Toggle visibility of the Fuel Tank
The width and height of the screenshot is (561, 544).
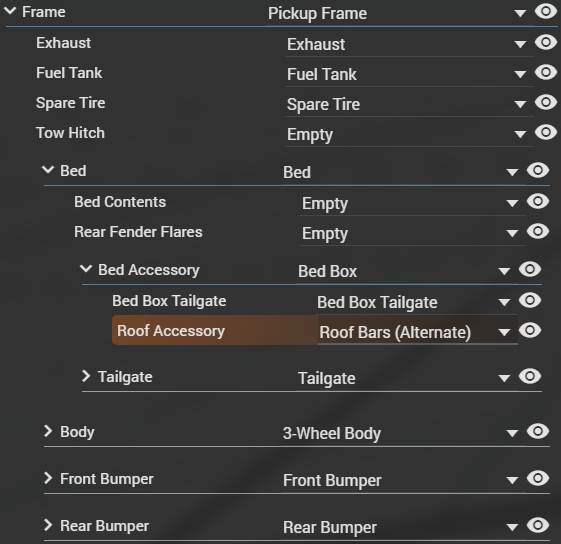point(546,72)
